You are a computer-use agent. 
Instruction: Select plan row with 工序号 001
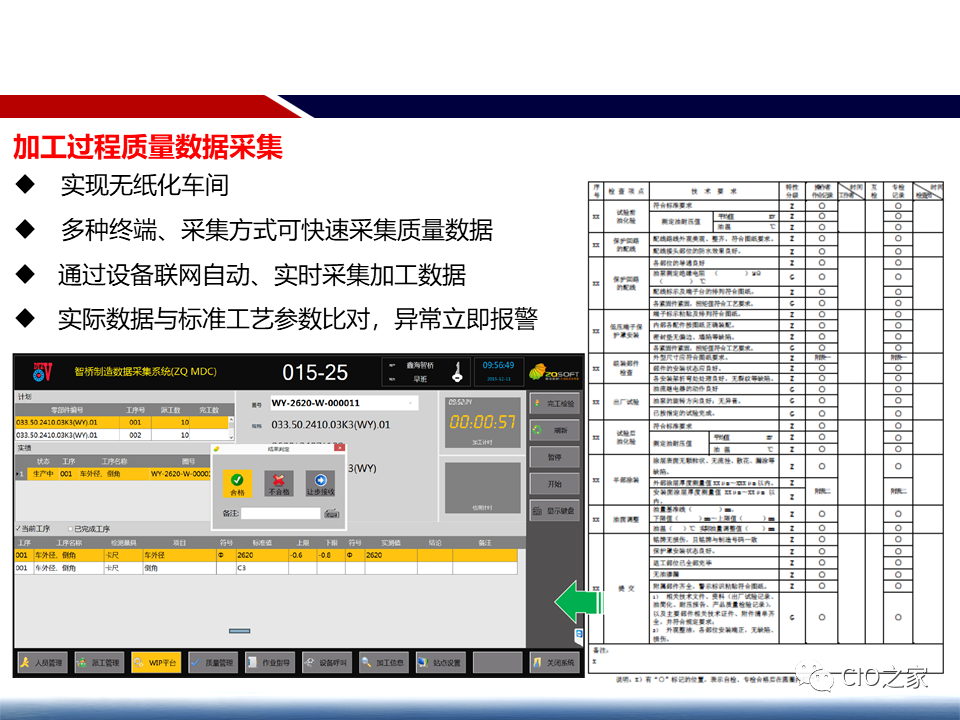tap(122, 422)
